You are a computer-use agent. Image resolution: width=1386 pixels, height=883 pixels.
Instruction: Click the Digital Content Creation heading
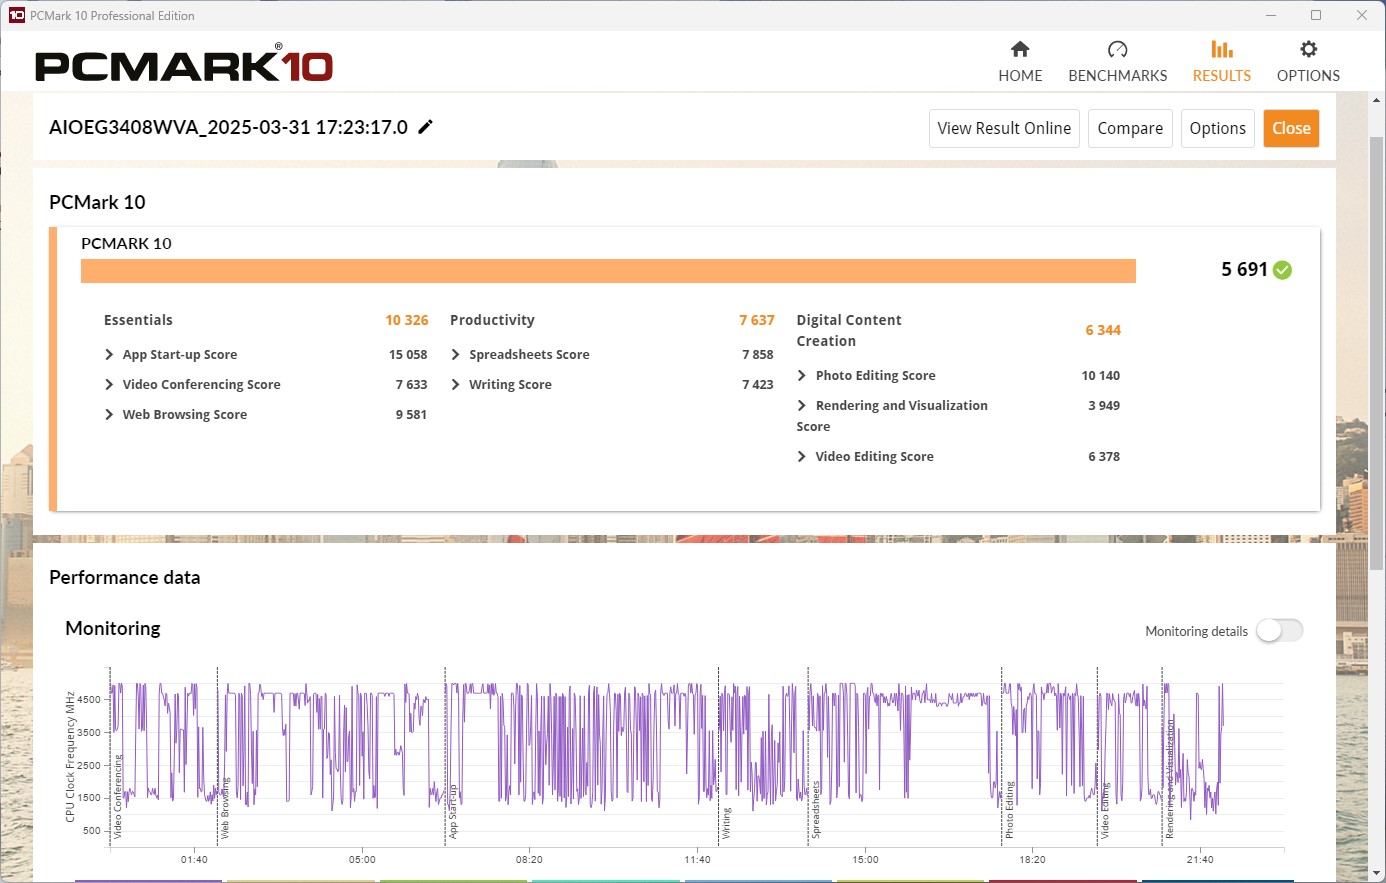[x=849, y=330]
